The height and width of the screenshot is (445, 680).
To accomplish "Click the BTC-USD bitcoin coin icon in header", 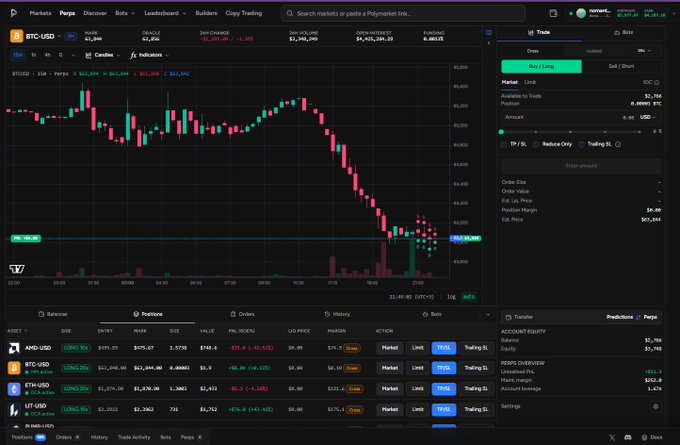I will coord(16,36).
